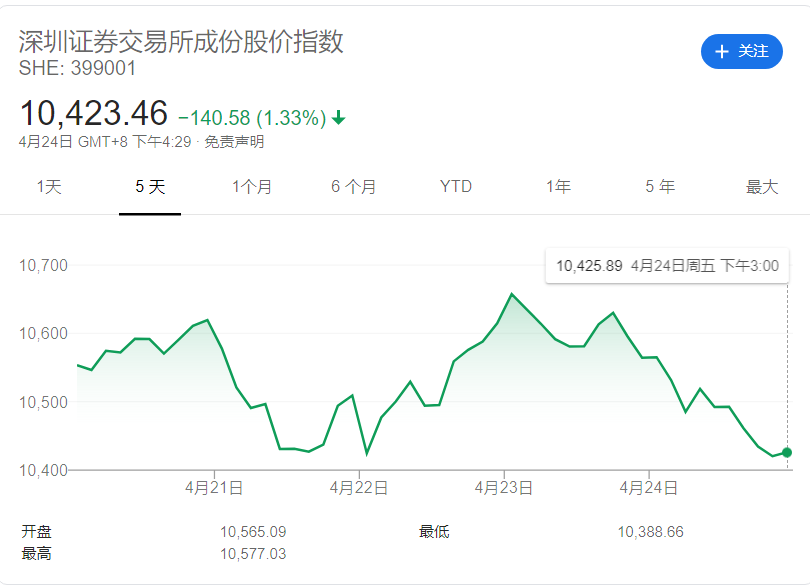This screenshot has height=585, width=810.
Task: Click the green down arrow icon
Action: [x=338, y=118]
